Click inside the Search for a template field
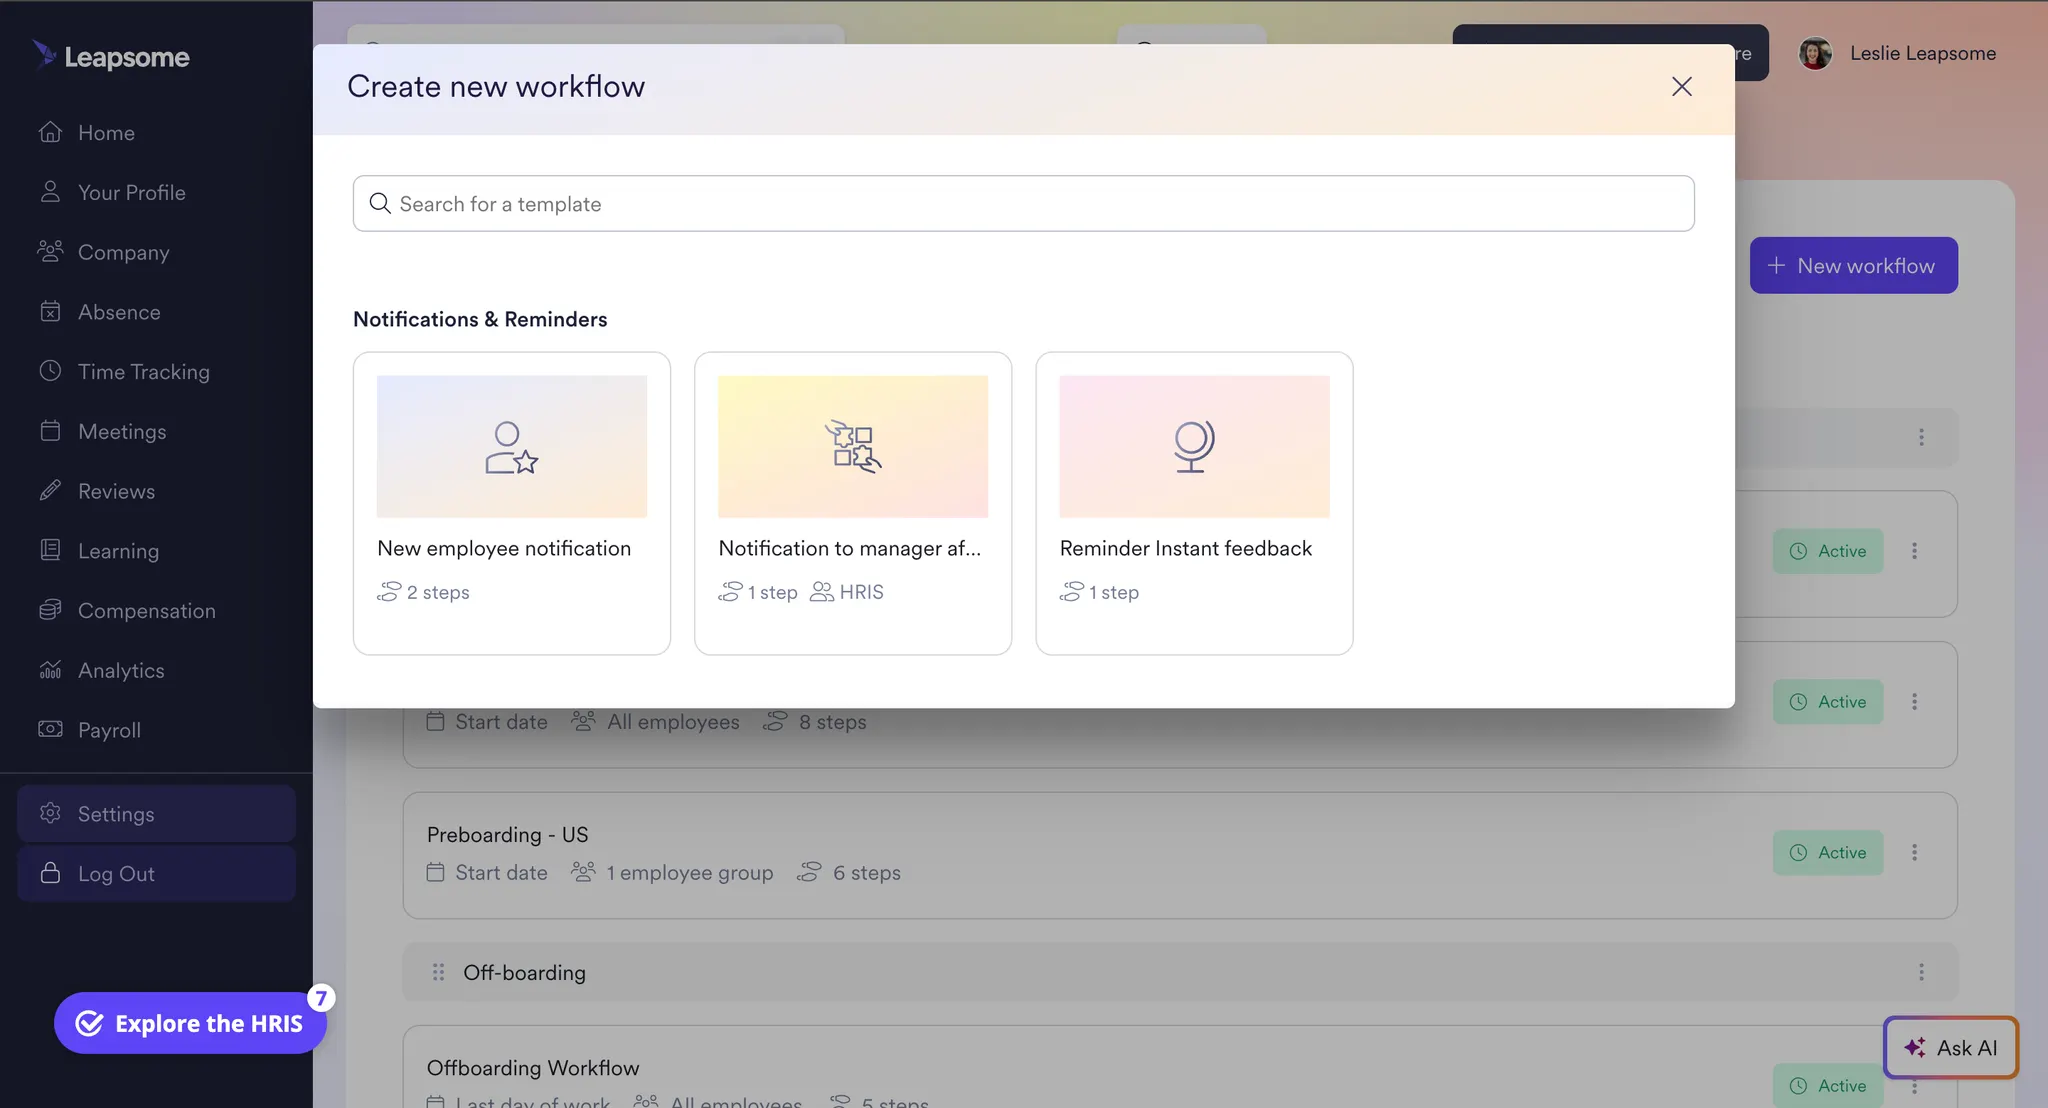The width and height of the screenshot is (2048, 1108). [1020, 203]
